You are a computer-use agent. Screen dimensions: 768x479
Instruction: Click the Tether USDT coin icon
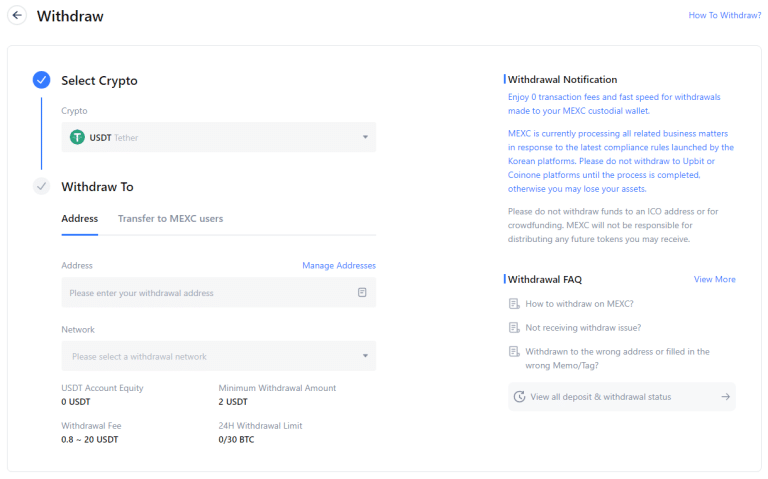[x=77, y=137]
